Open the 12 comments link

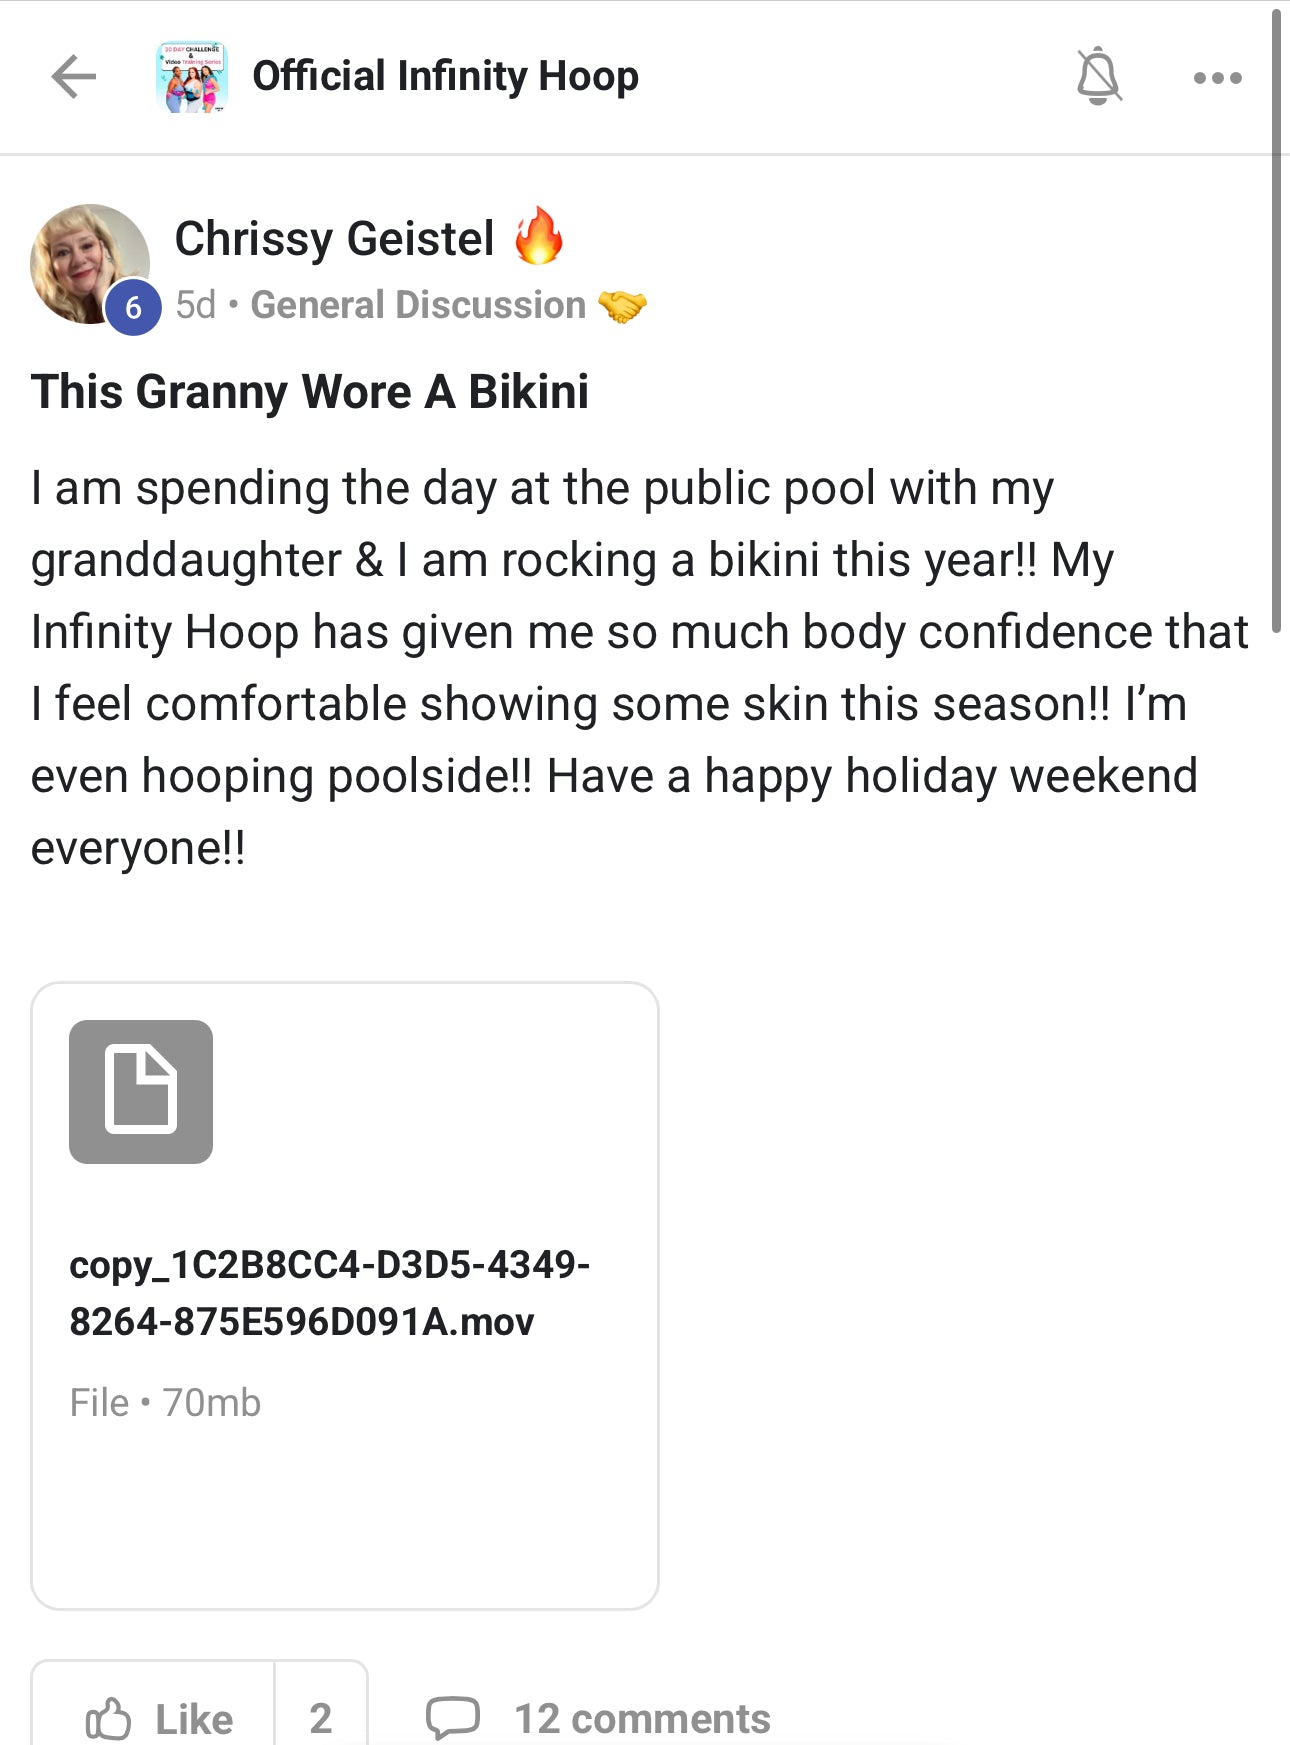click(642, 1718)
